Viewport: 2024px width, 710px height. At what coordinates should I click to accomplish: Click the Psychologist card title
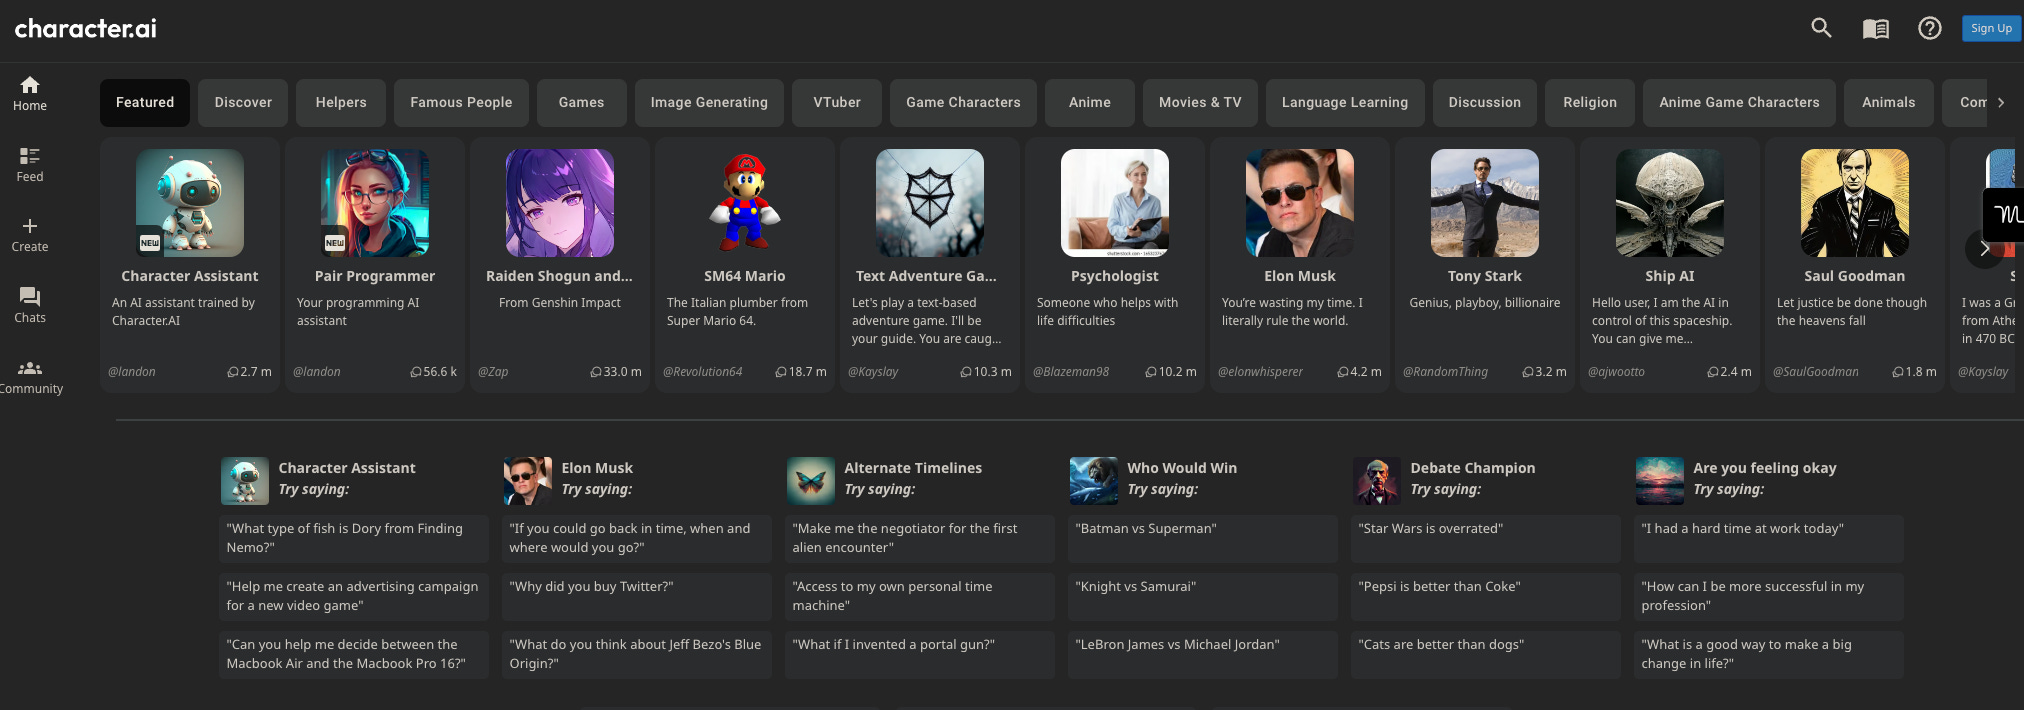1115,276
